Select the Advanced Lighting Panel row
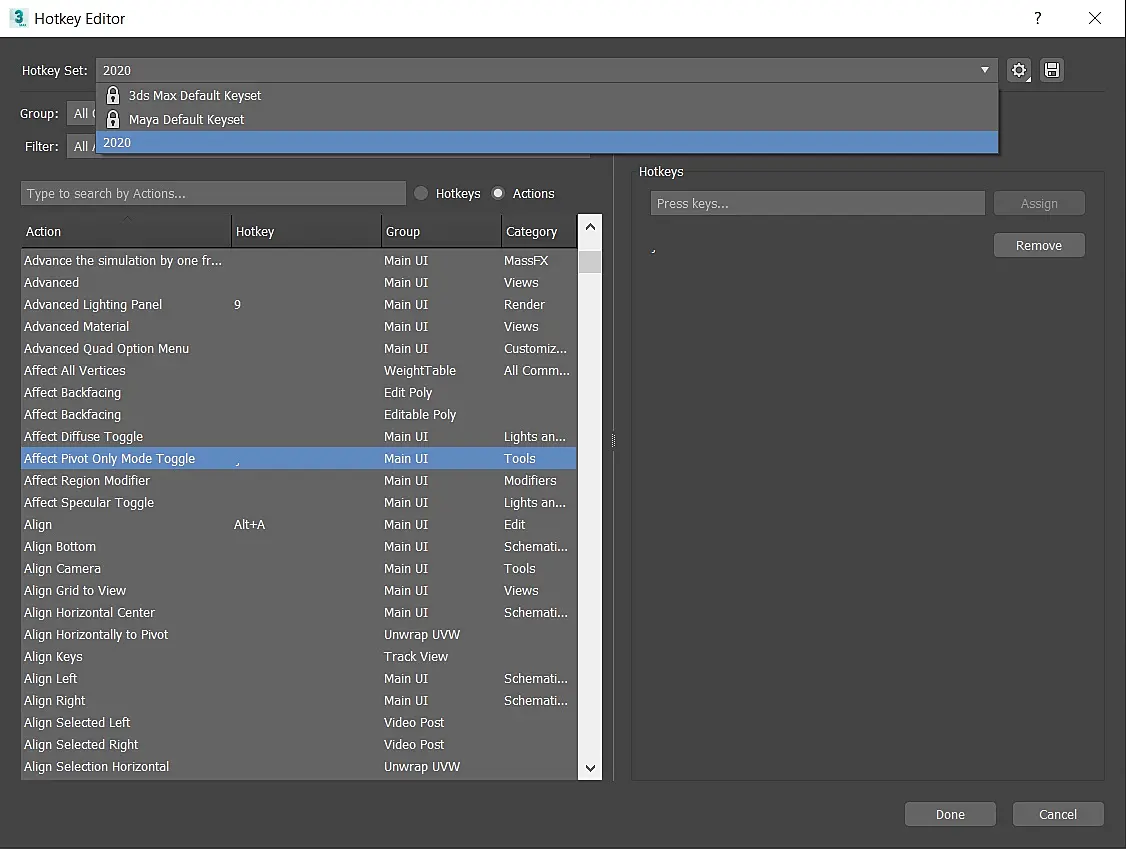This screenshot has height=849, width=1126. tap(299, 305)
